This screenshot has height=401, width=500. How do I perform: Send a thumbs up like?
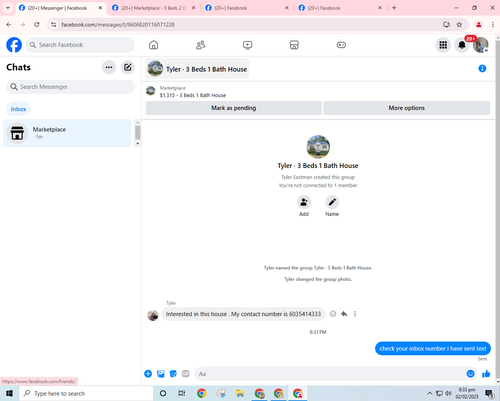pos(486,374)
